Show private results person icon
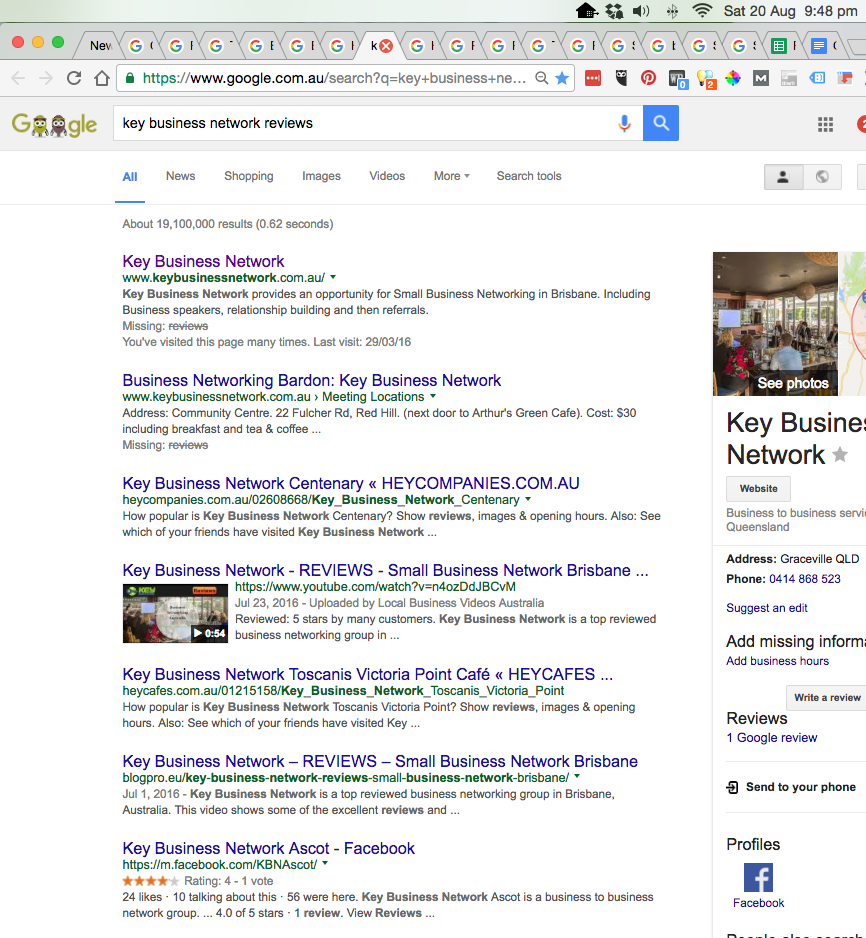This screenshot has width=866, height=938. point(783,177)
